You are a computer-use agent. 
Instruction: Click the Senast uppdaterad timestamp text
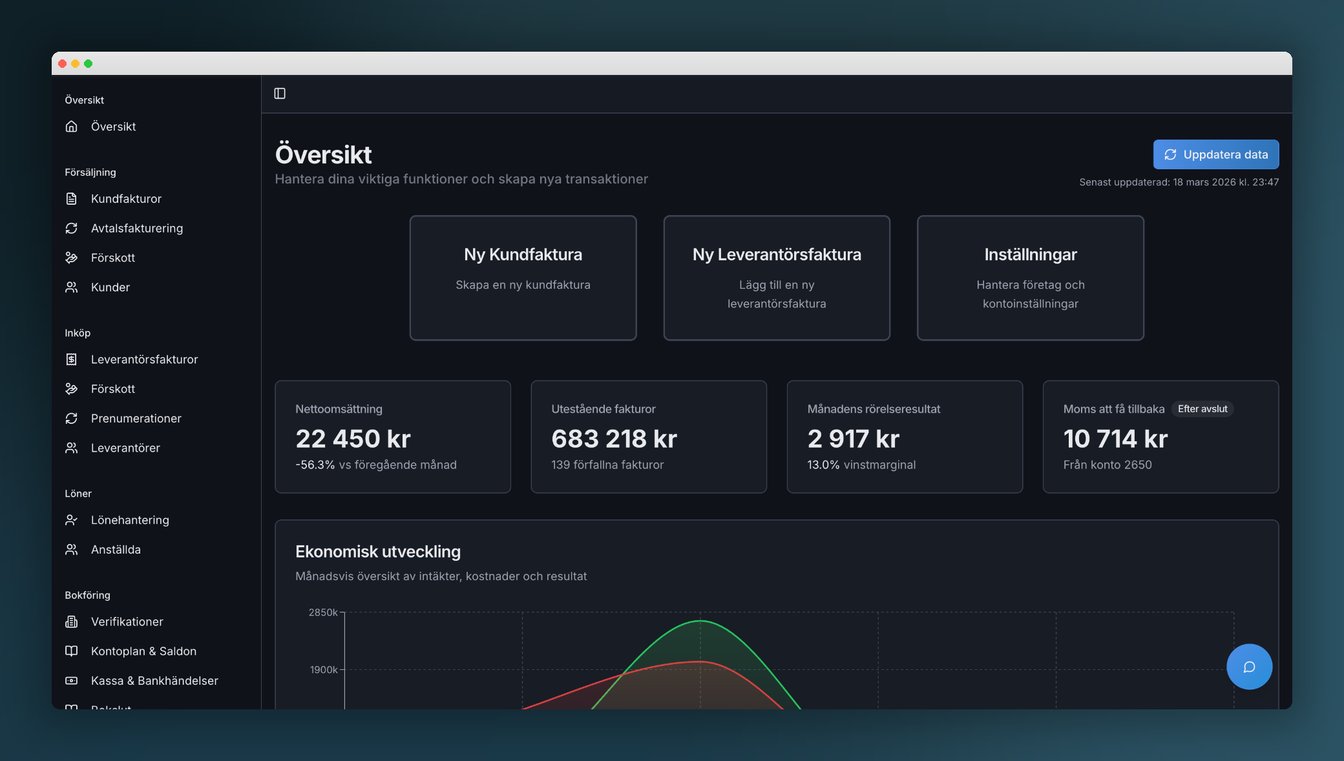(x=1179, y=182)
